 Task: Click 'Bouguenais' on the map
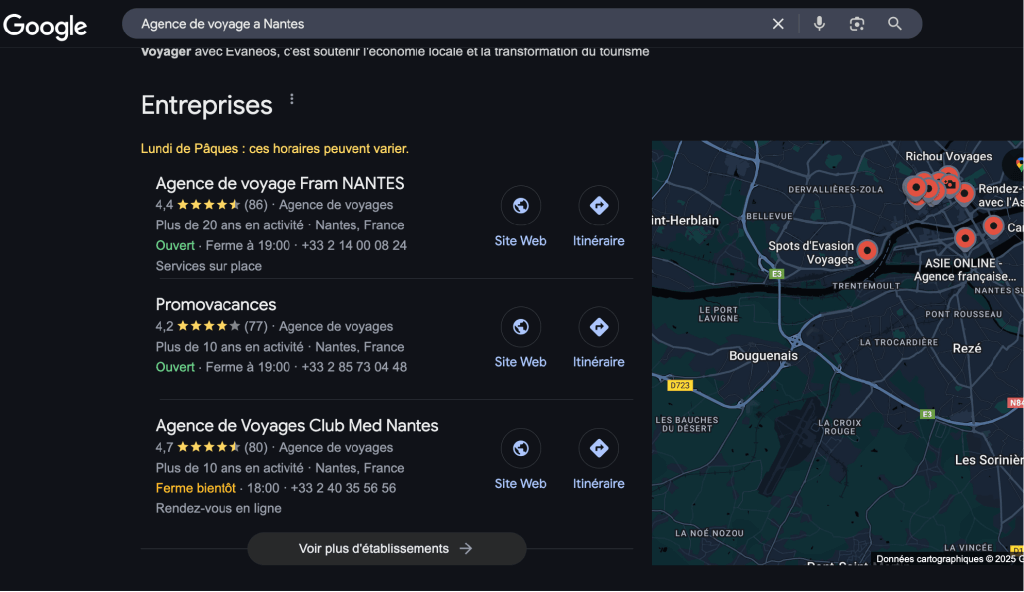tap(763, 356)
